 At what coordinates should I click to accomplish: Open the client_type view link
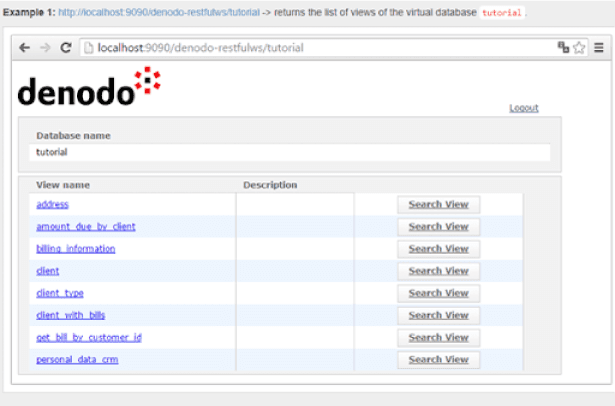coord(60,293)
